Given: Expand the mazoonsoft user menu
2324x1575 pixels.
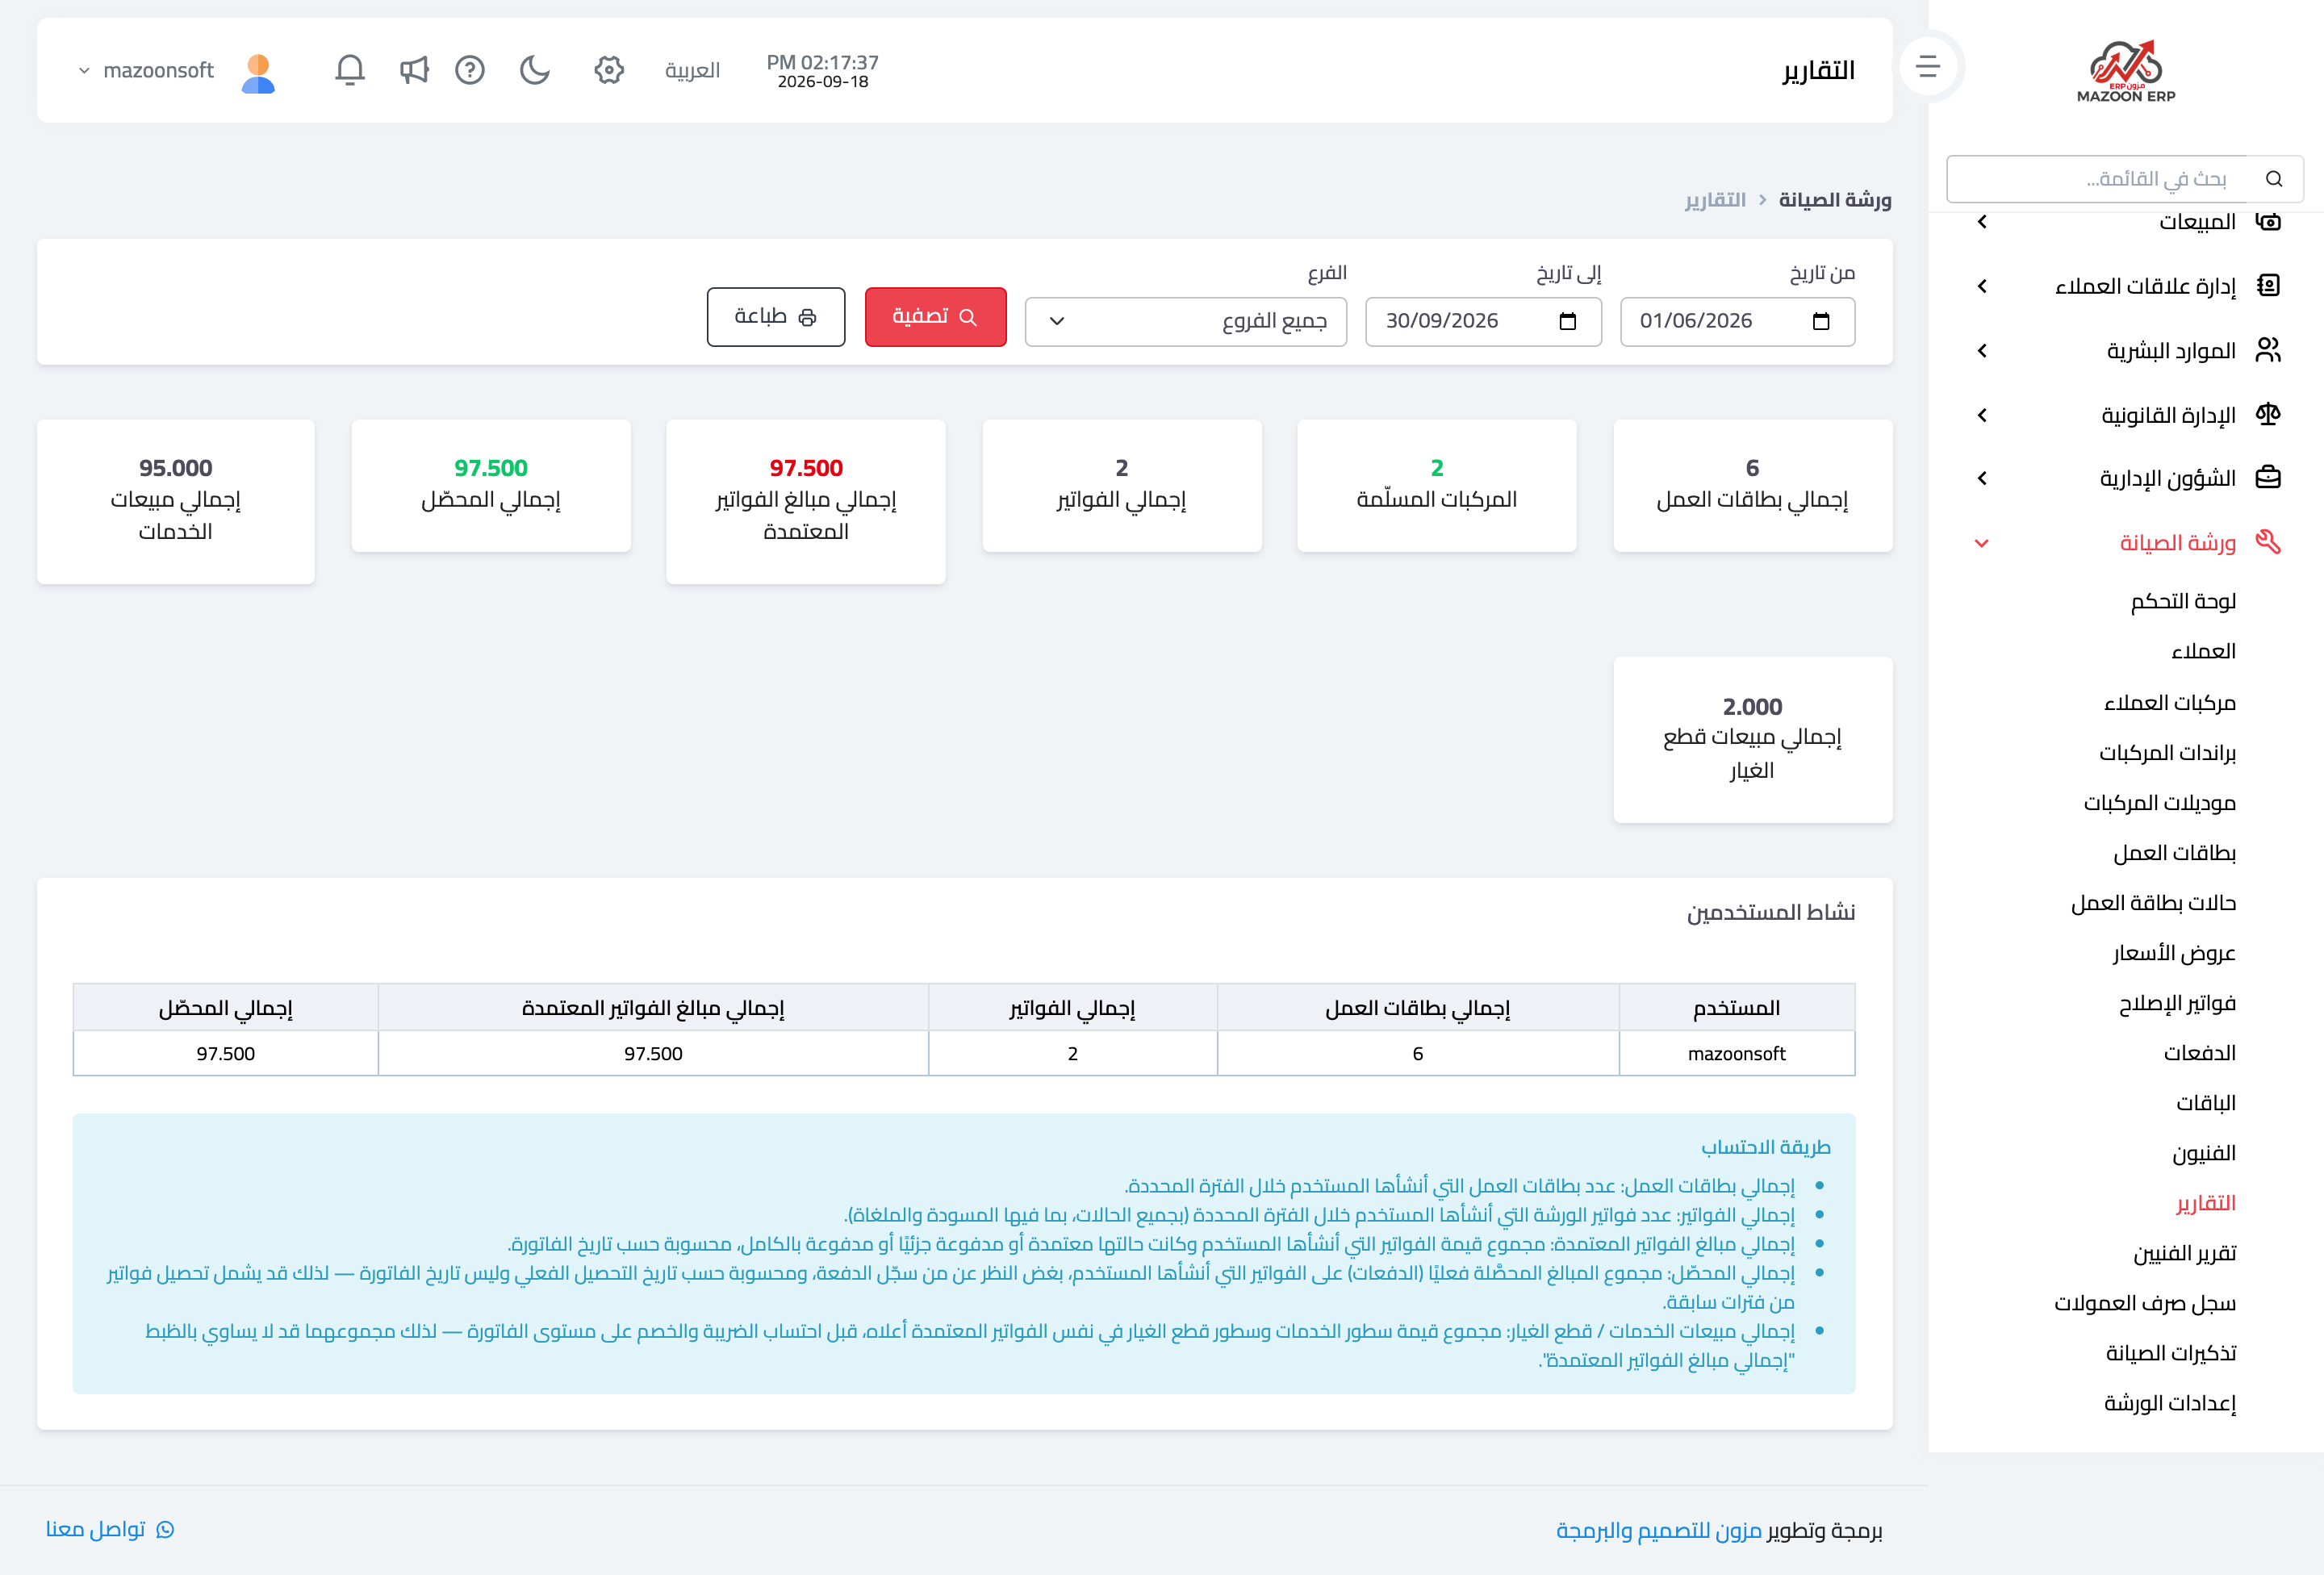Looking at the screenshot, I should click(x=146, y=70).
